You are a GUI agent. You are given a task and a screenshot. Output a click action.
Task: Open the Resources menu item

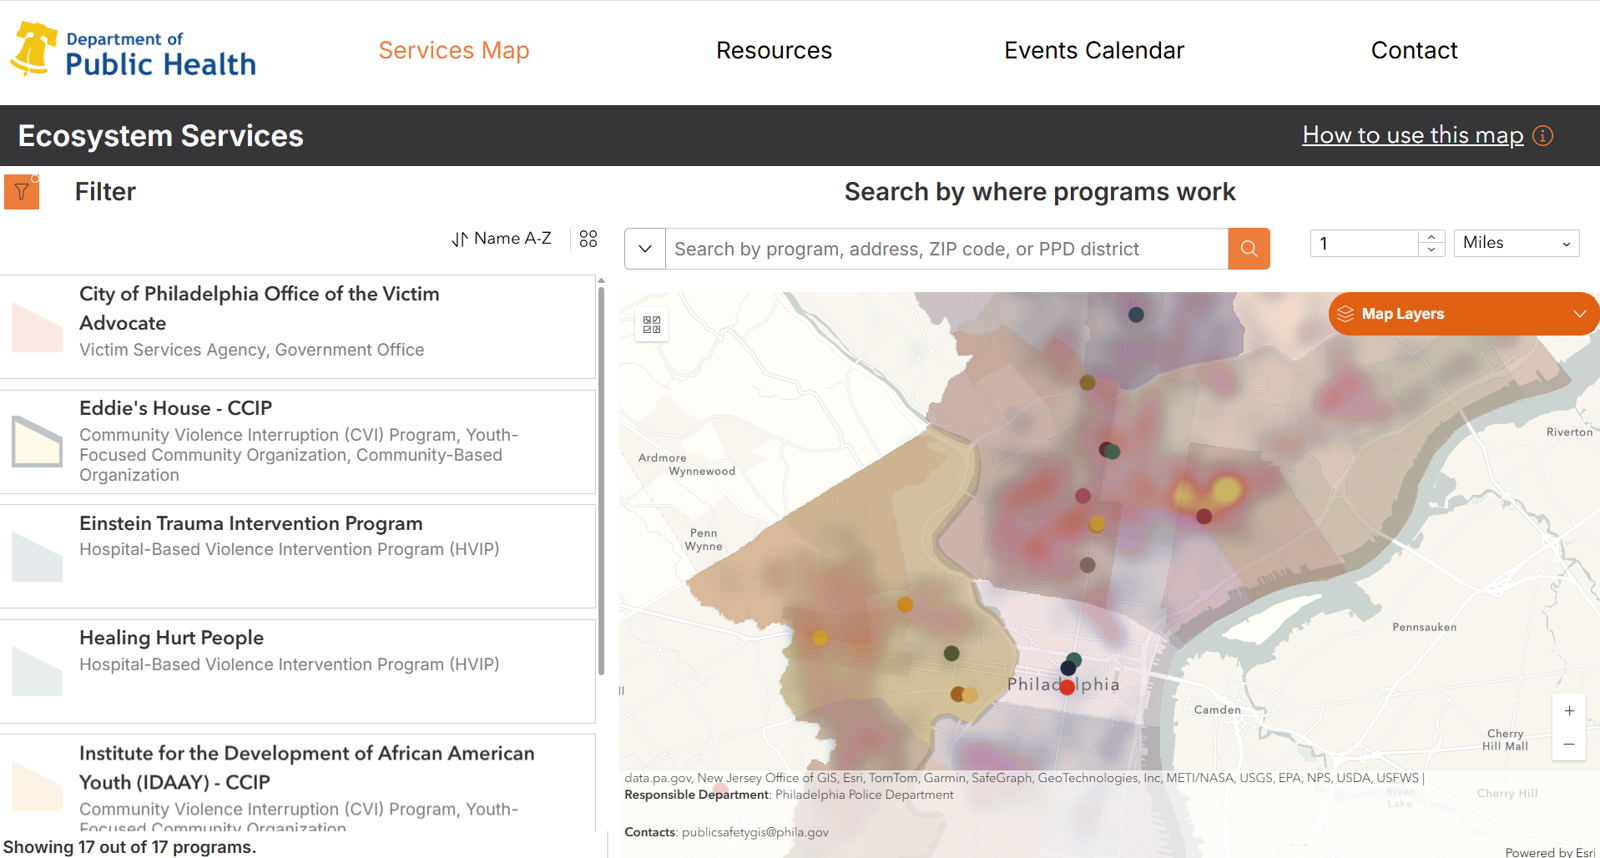pyautogui.click(x=773, y=51)
